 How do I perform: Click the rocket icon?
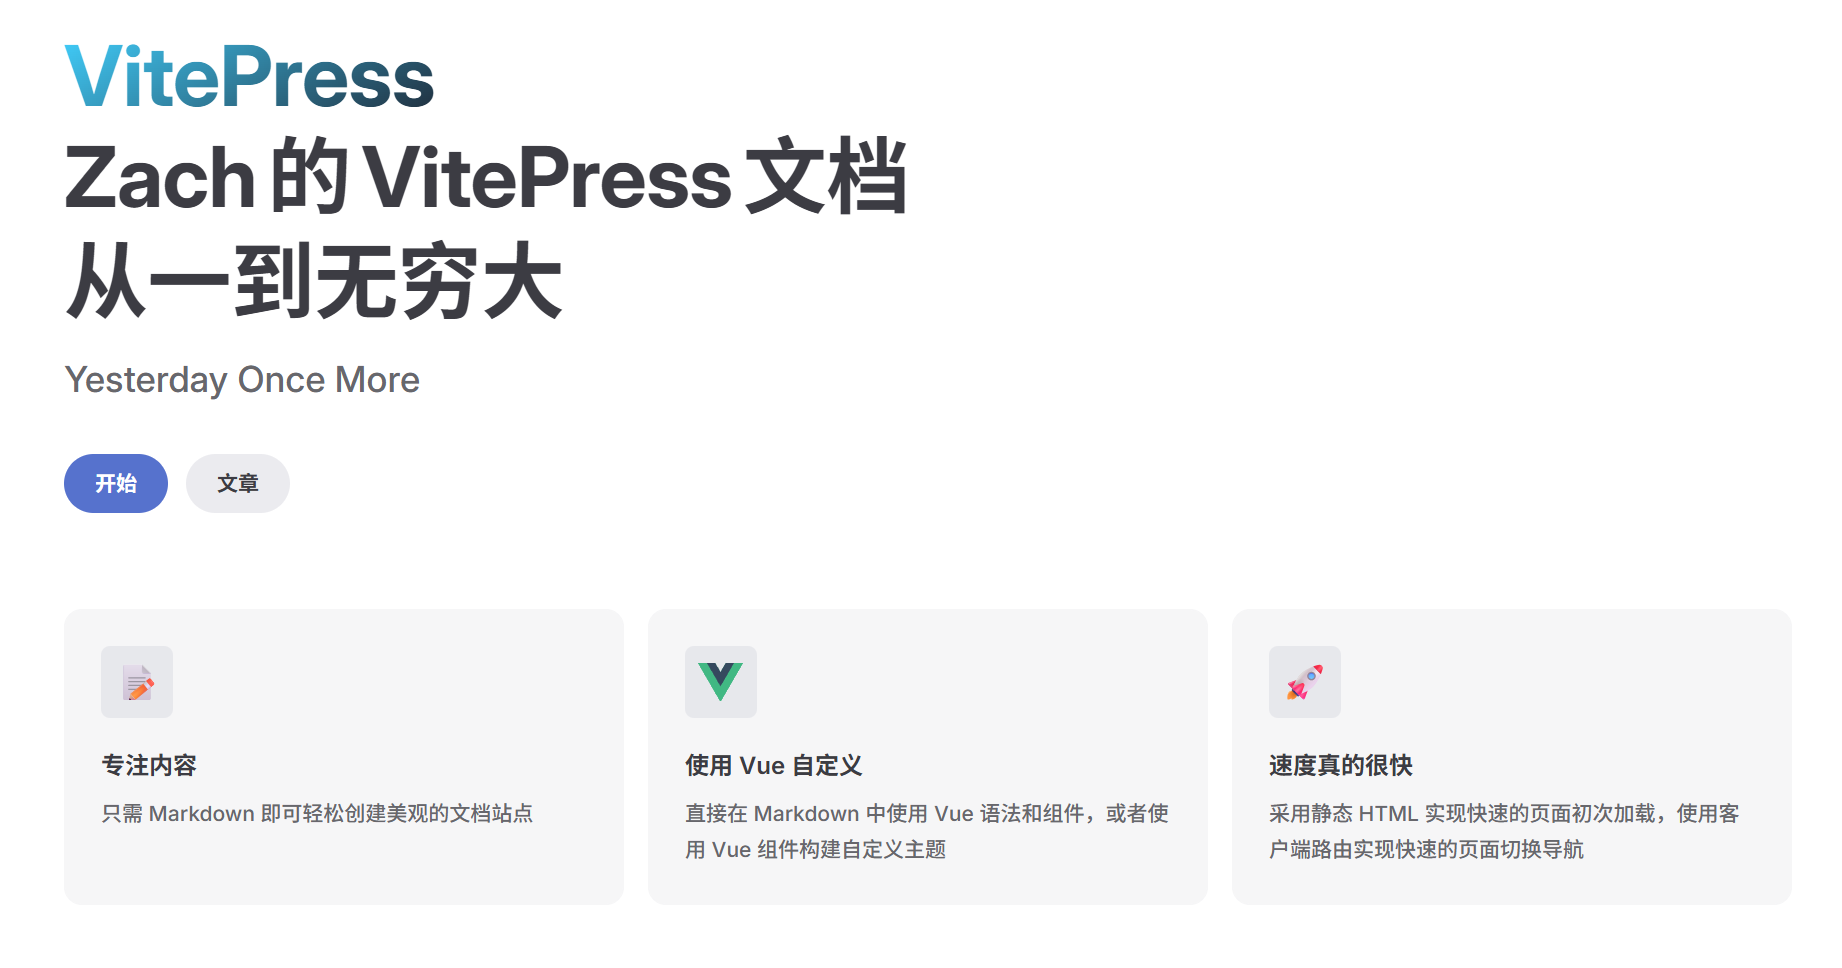click(x=1305, y=682)
